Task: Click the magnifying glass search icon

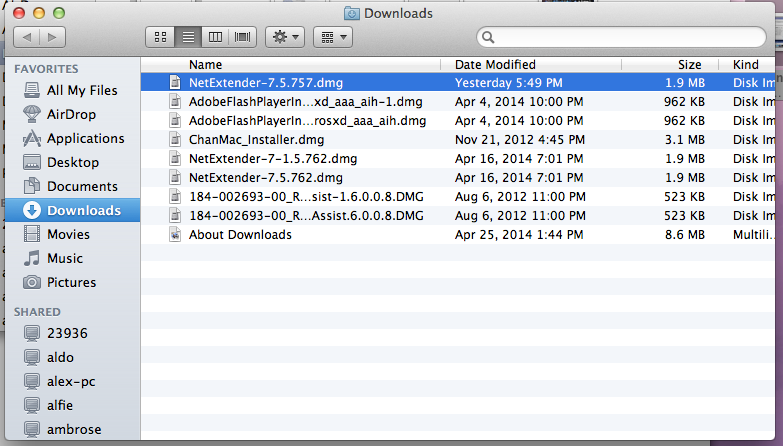Action: click(488, 37)
